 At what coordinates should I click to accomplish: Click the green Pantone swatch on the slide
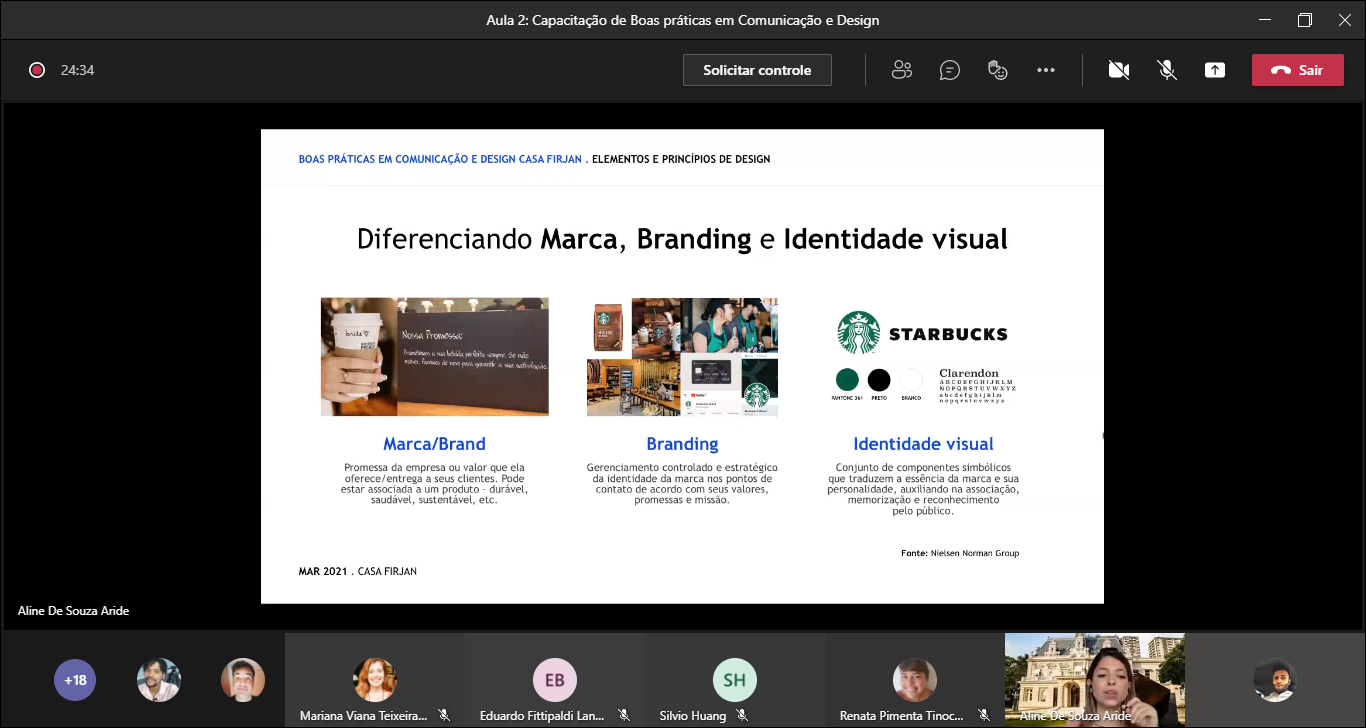pyautogui.click(x=847, y=380)
